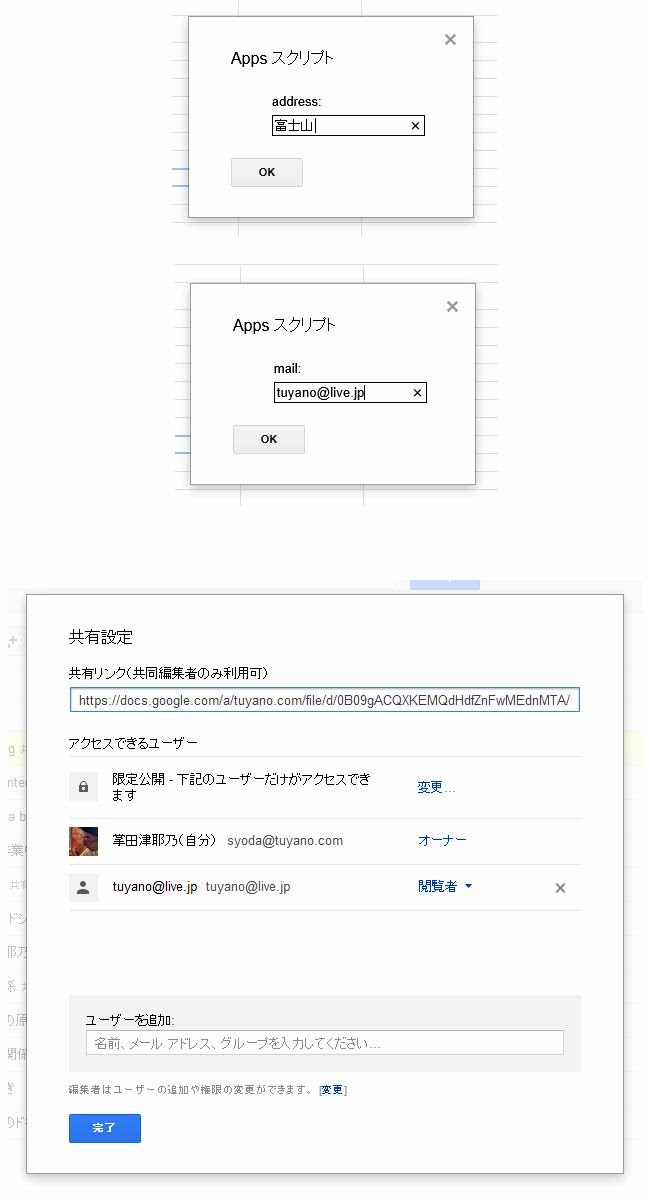
Task: Expand the 閲覧者 permission dropdown
Action: click(x=445, y=887)
